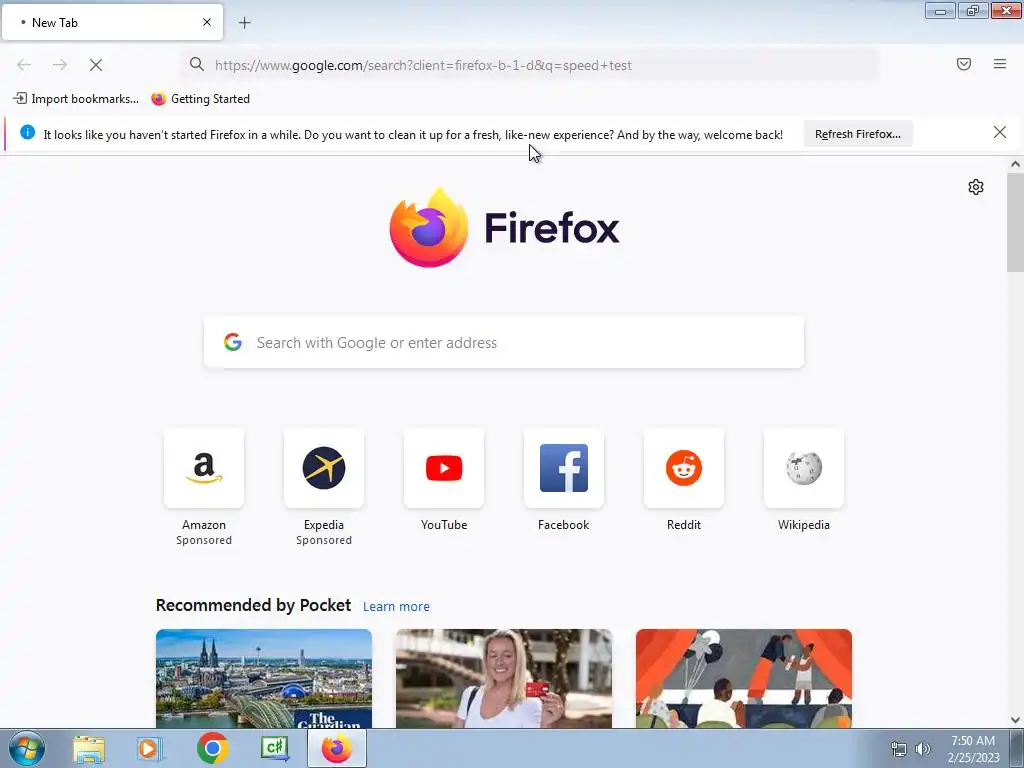Click the Firefox logo on the new tab page

[504, 228]
